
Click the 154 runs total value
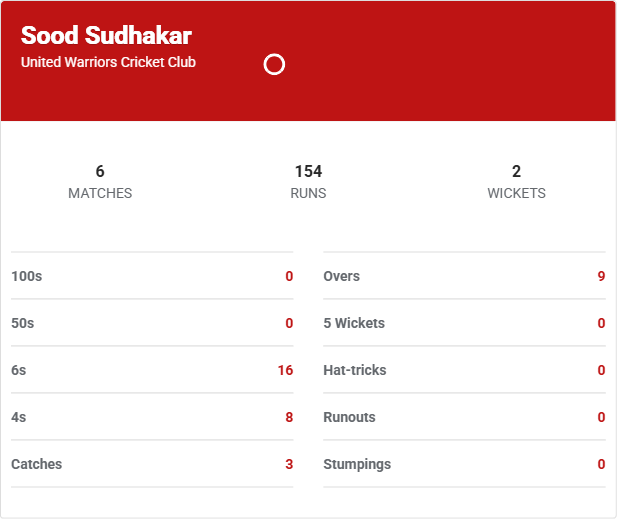pyautogui.click(x=308, y=171)
